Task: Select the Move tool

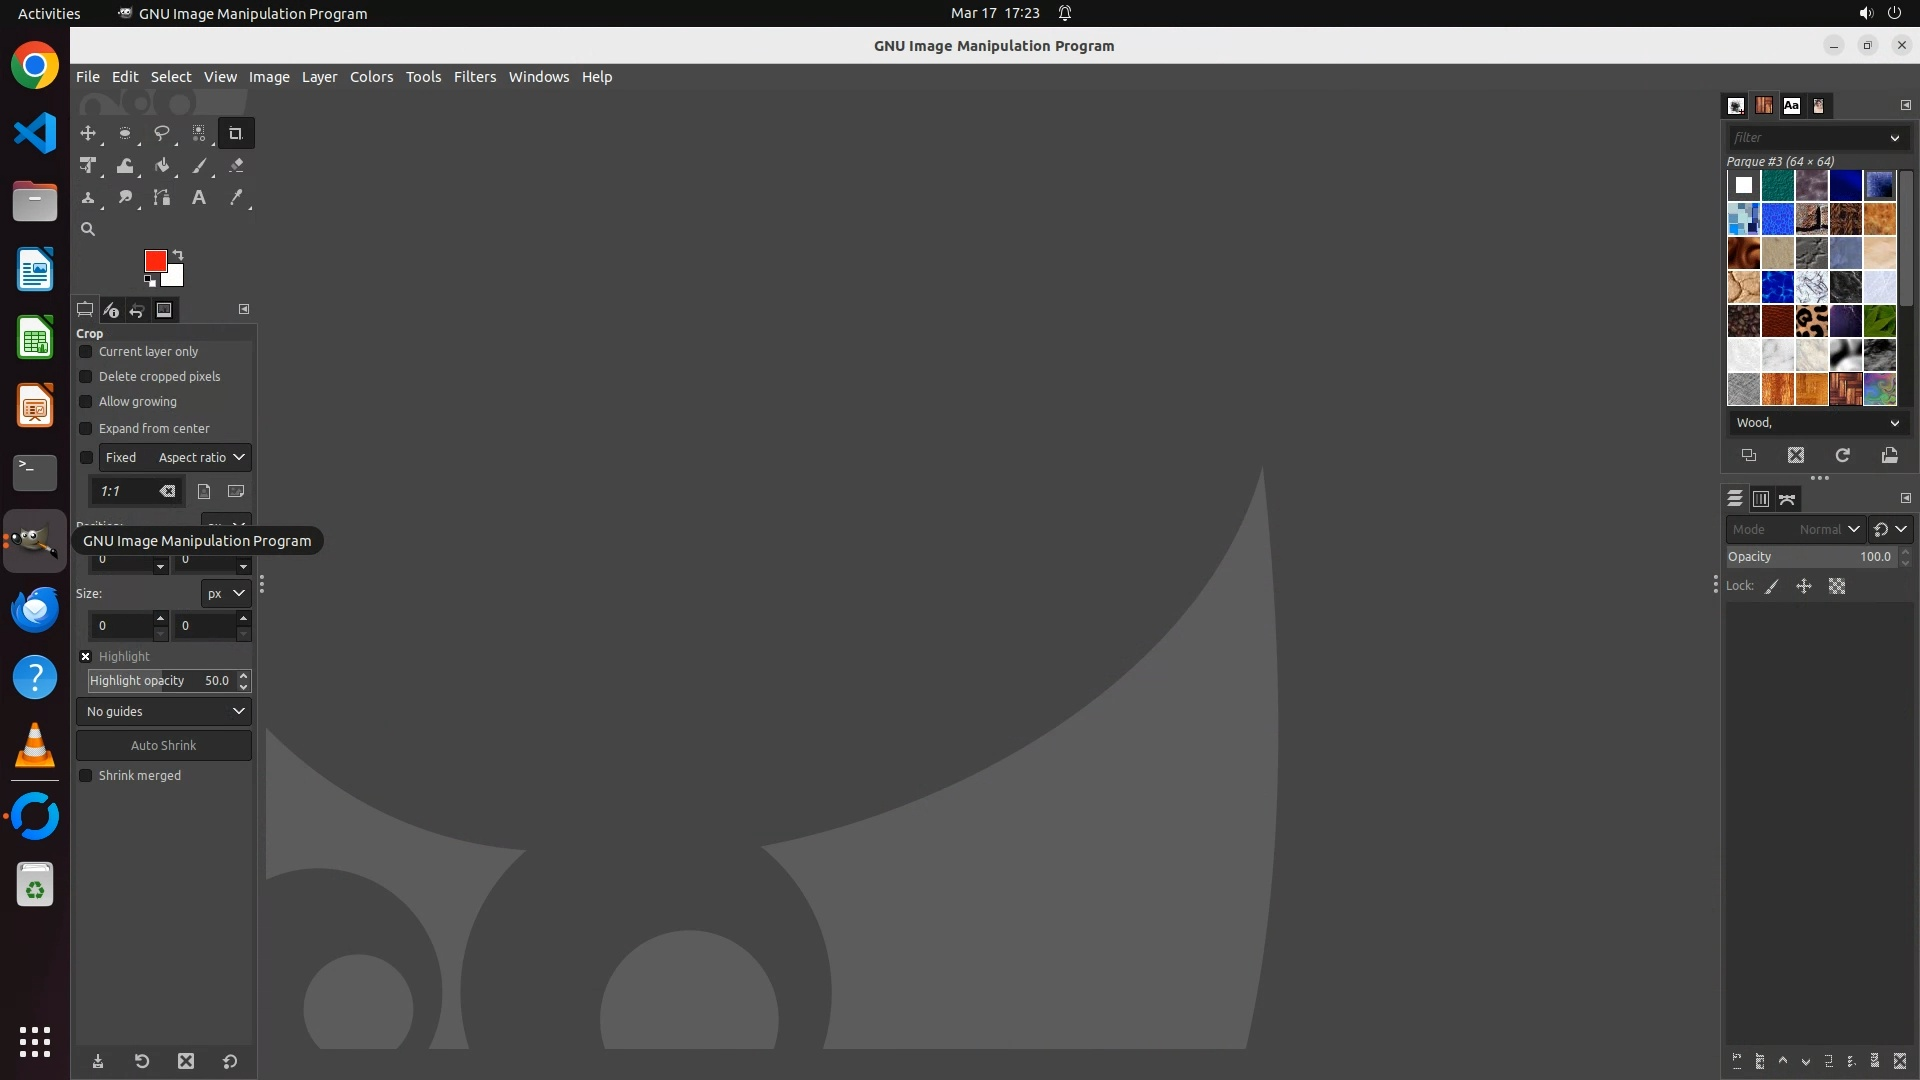Action: [88, 133]
